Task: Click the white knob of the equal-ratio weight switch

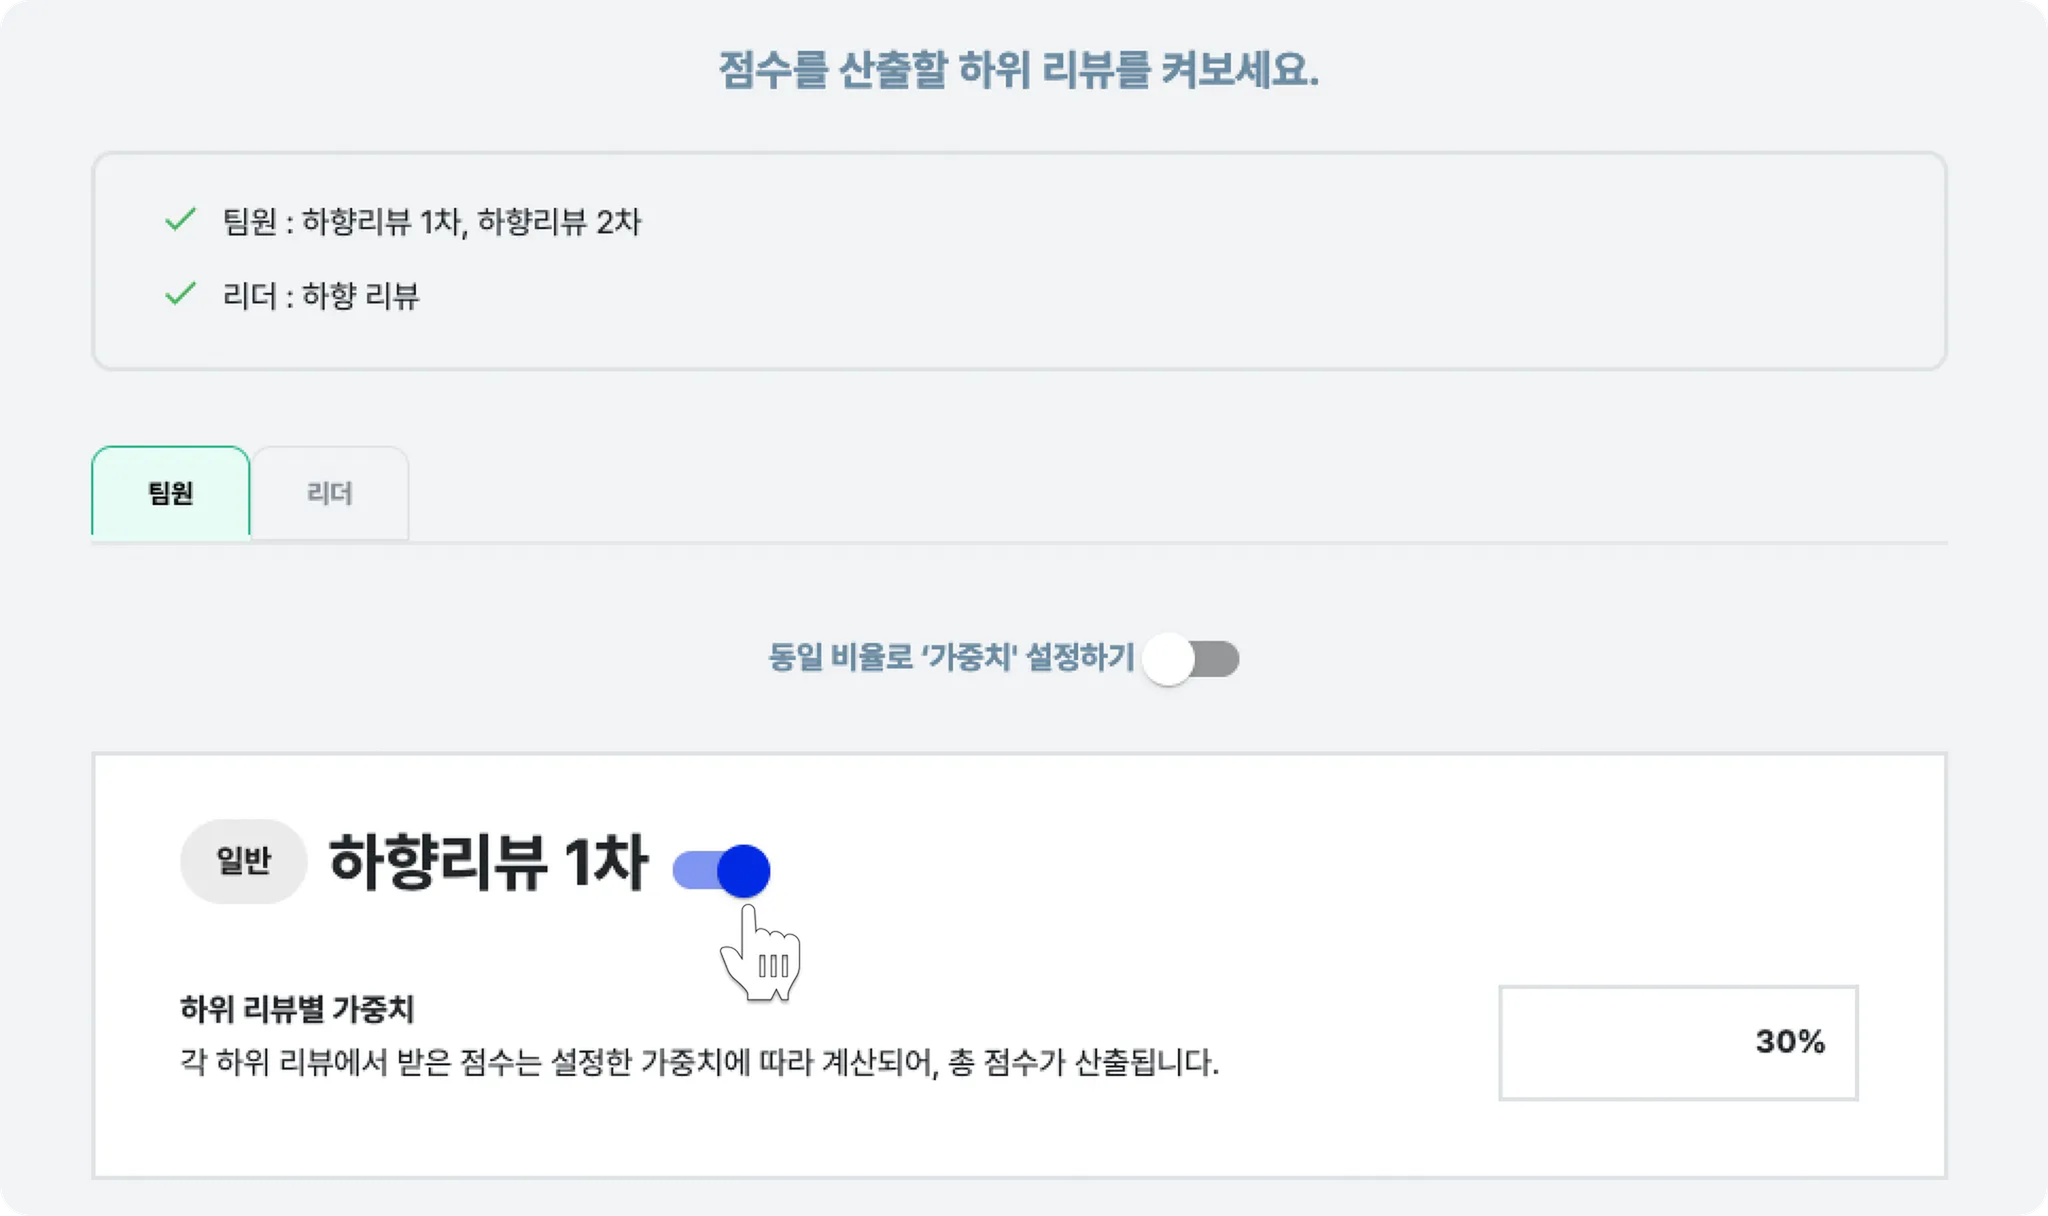Action: [x=1168, y=659]
